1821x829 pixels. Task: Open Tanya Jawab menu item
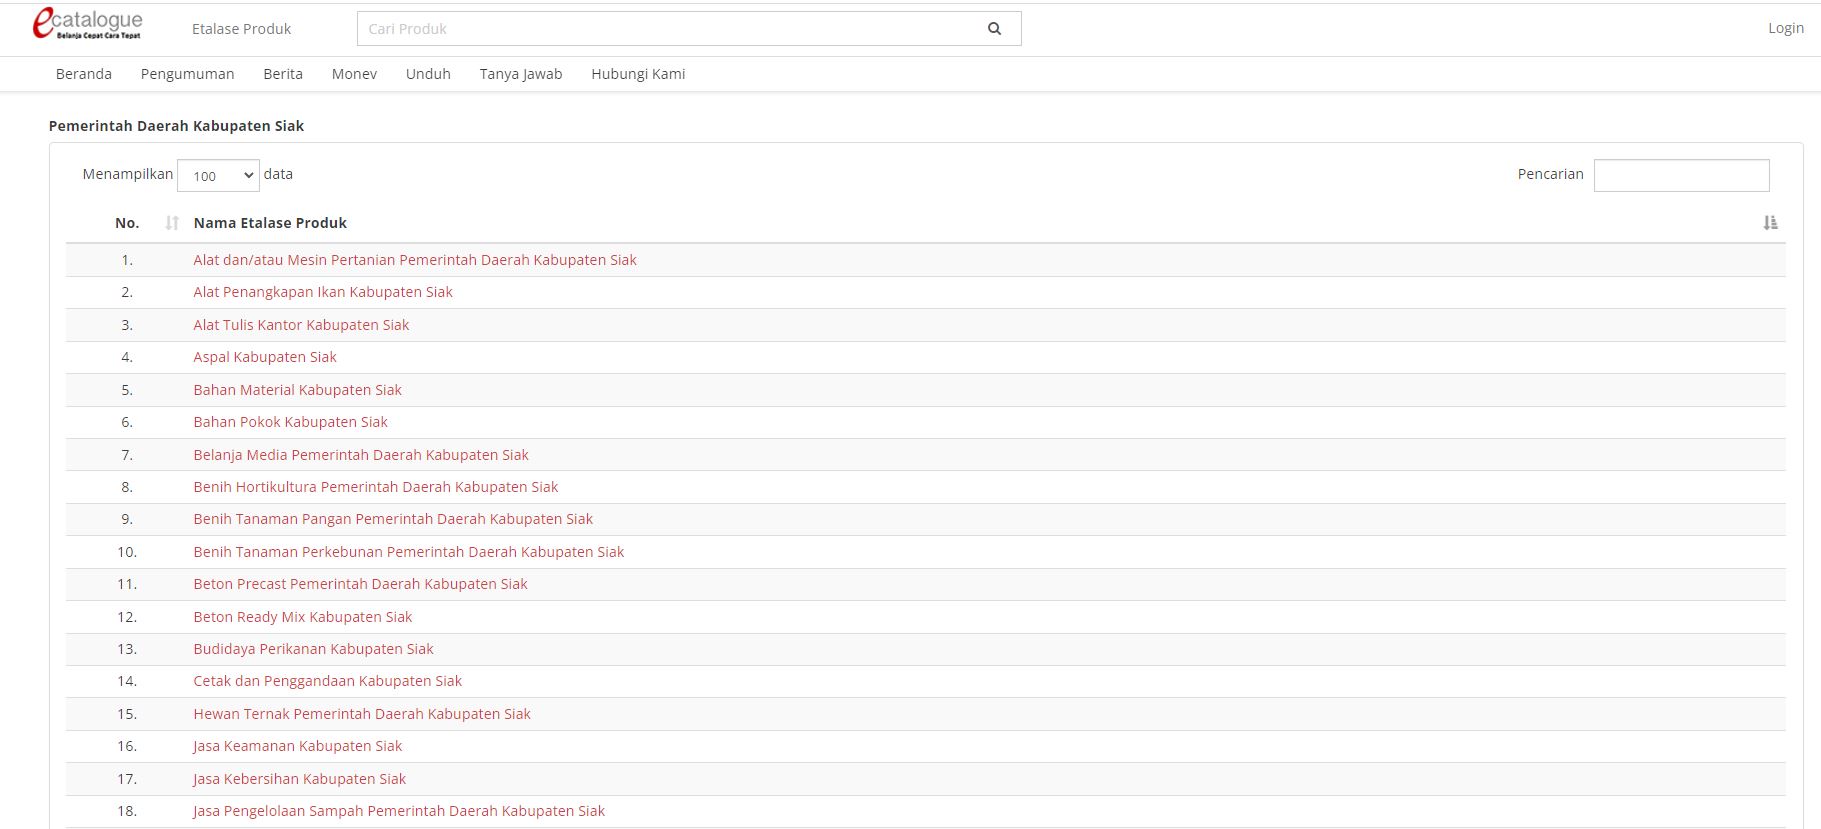point(521,74)
